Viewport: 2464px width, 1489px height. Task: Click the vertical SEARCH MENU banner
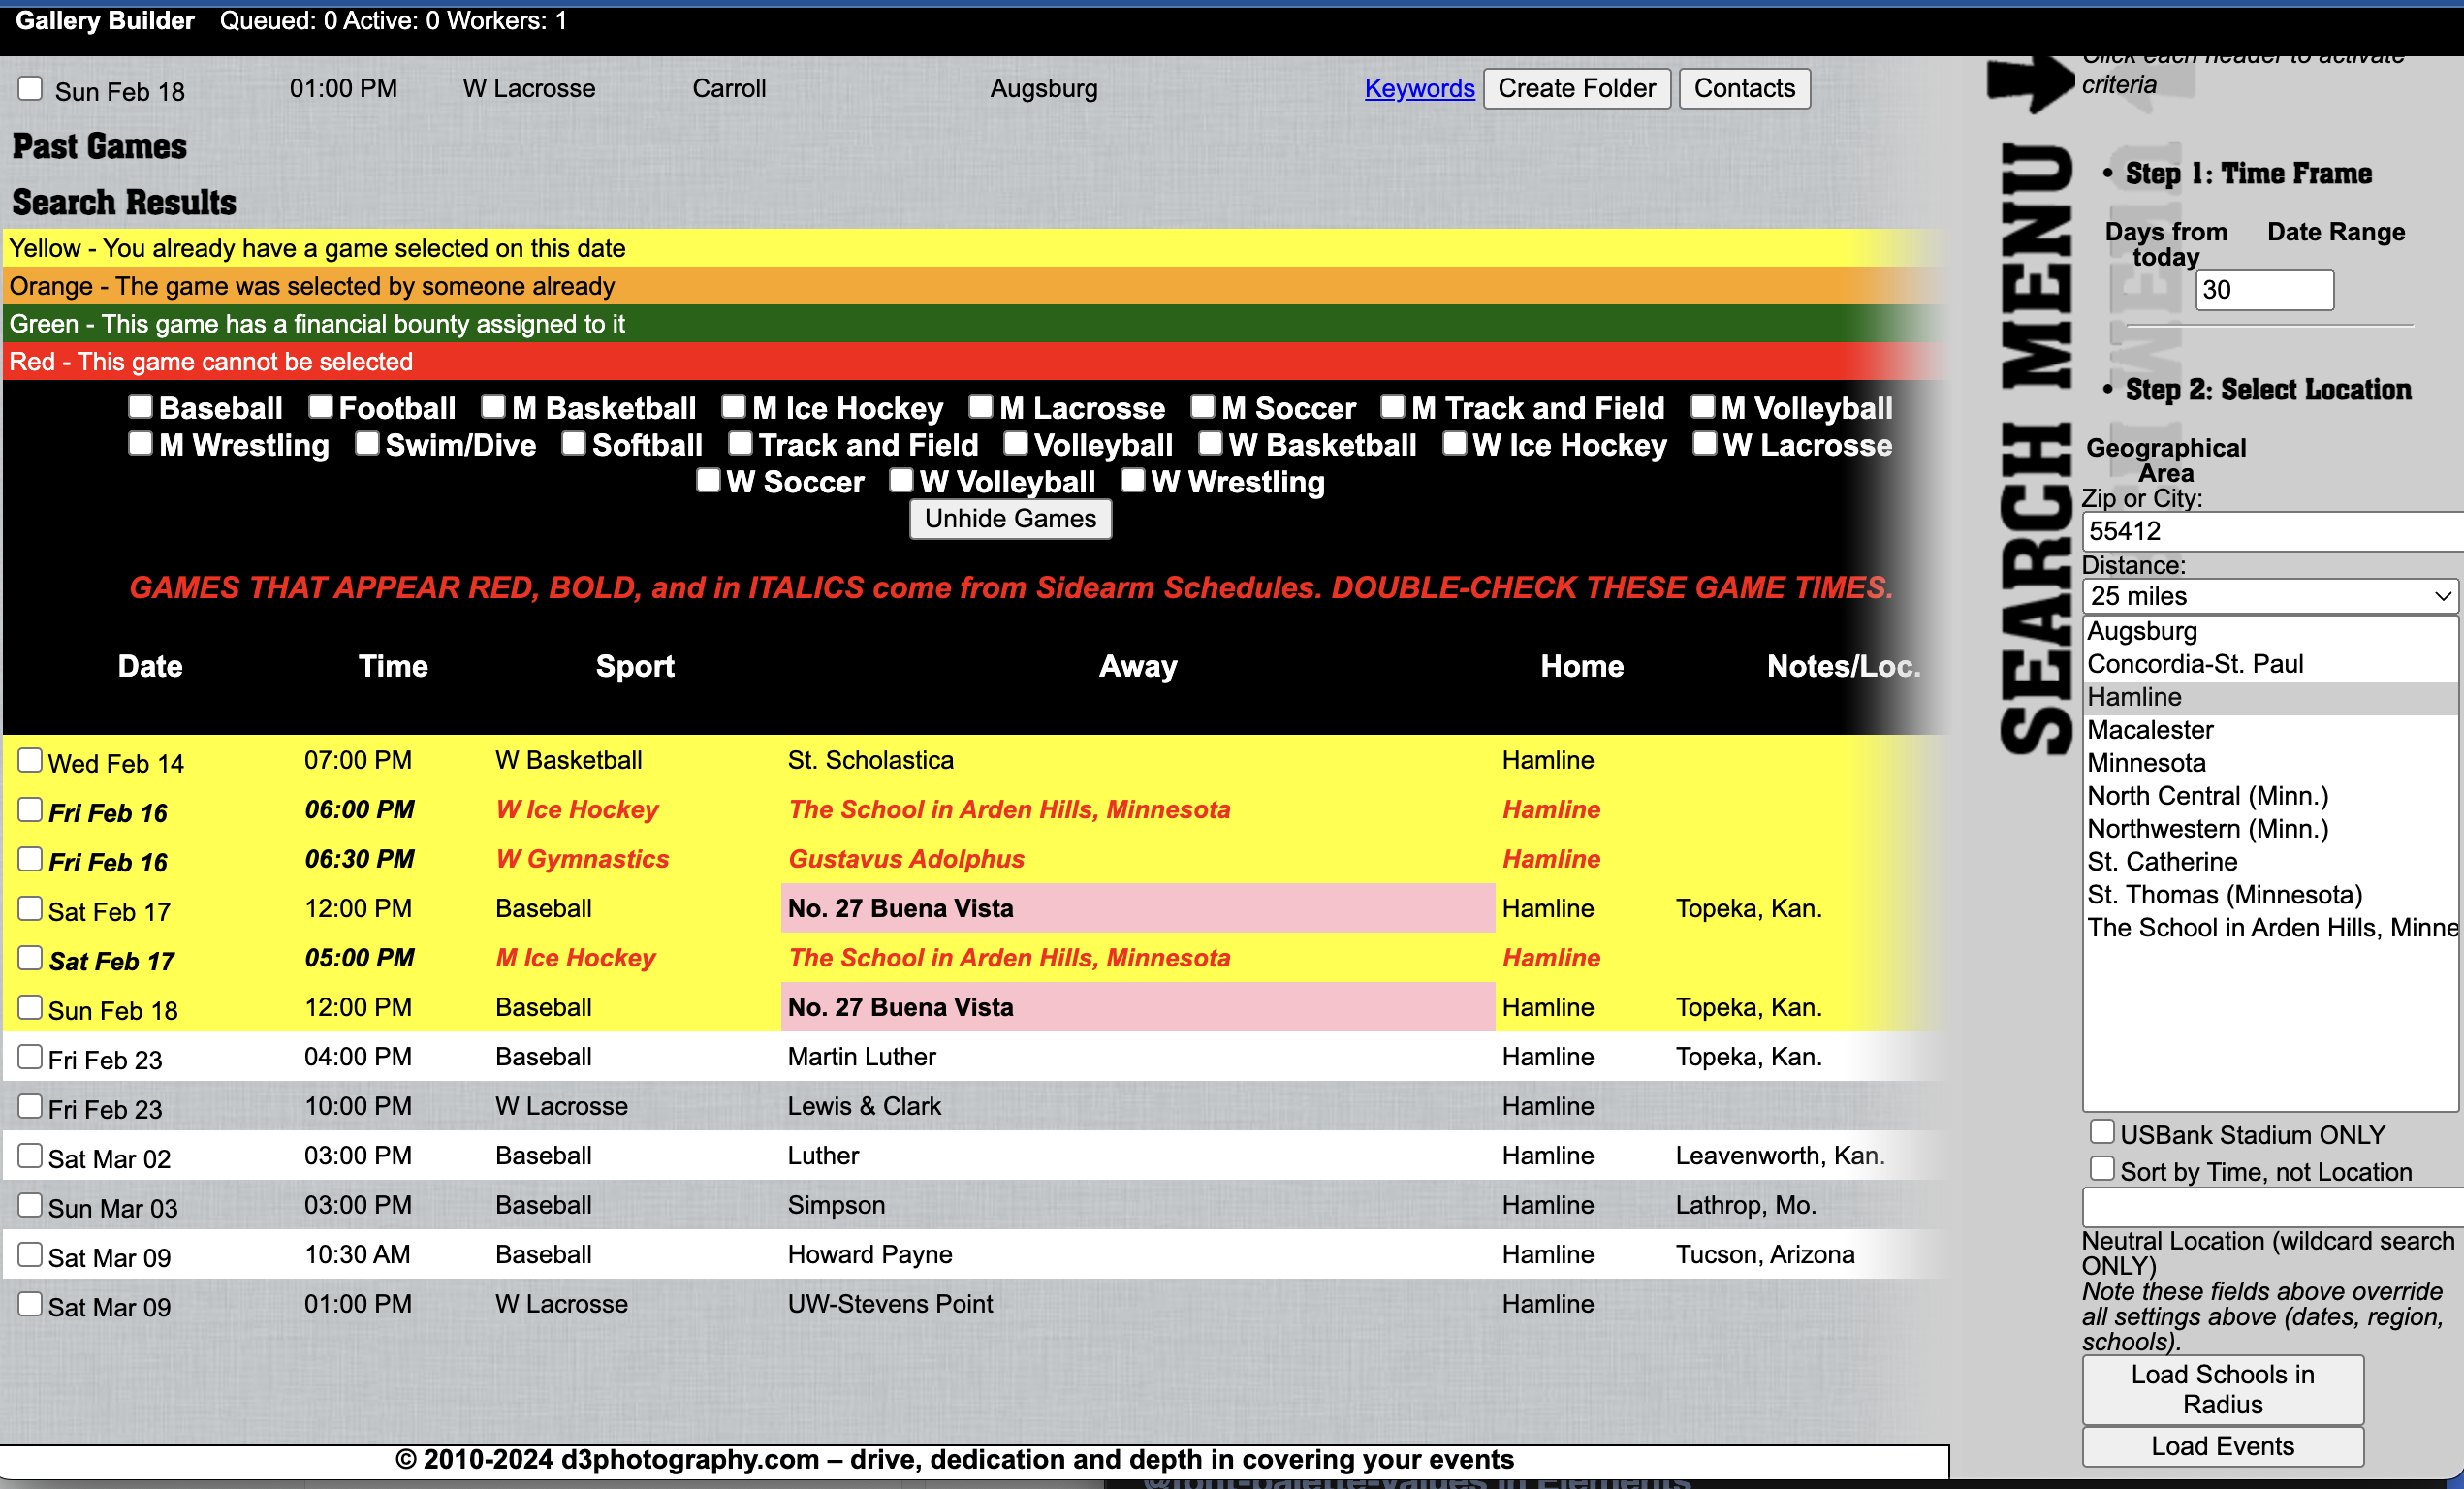pyautogui.click(x=2035, y=450)
